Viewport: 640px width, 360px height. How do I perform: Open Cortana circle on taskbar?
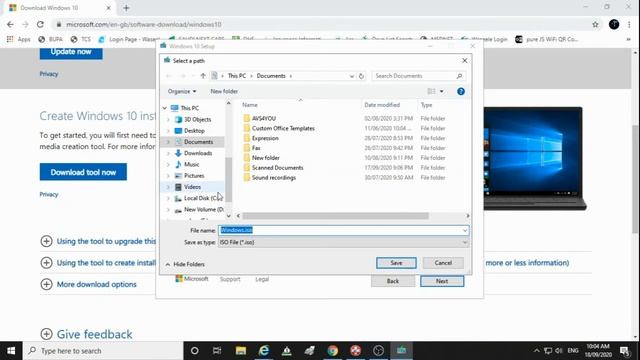(195, 351)
